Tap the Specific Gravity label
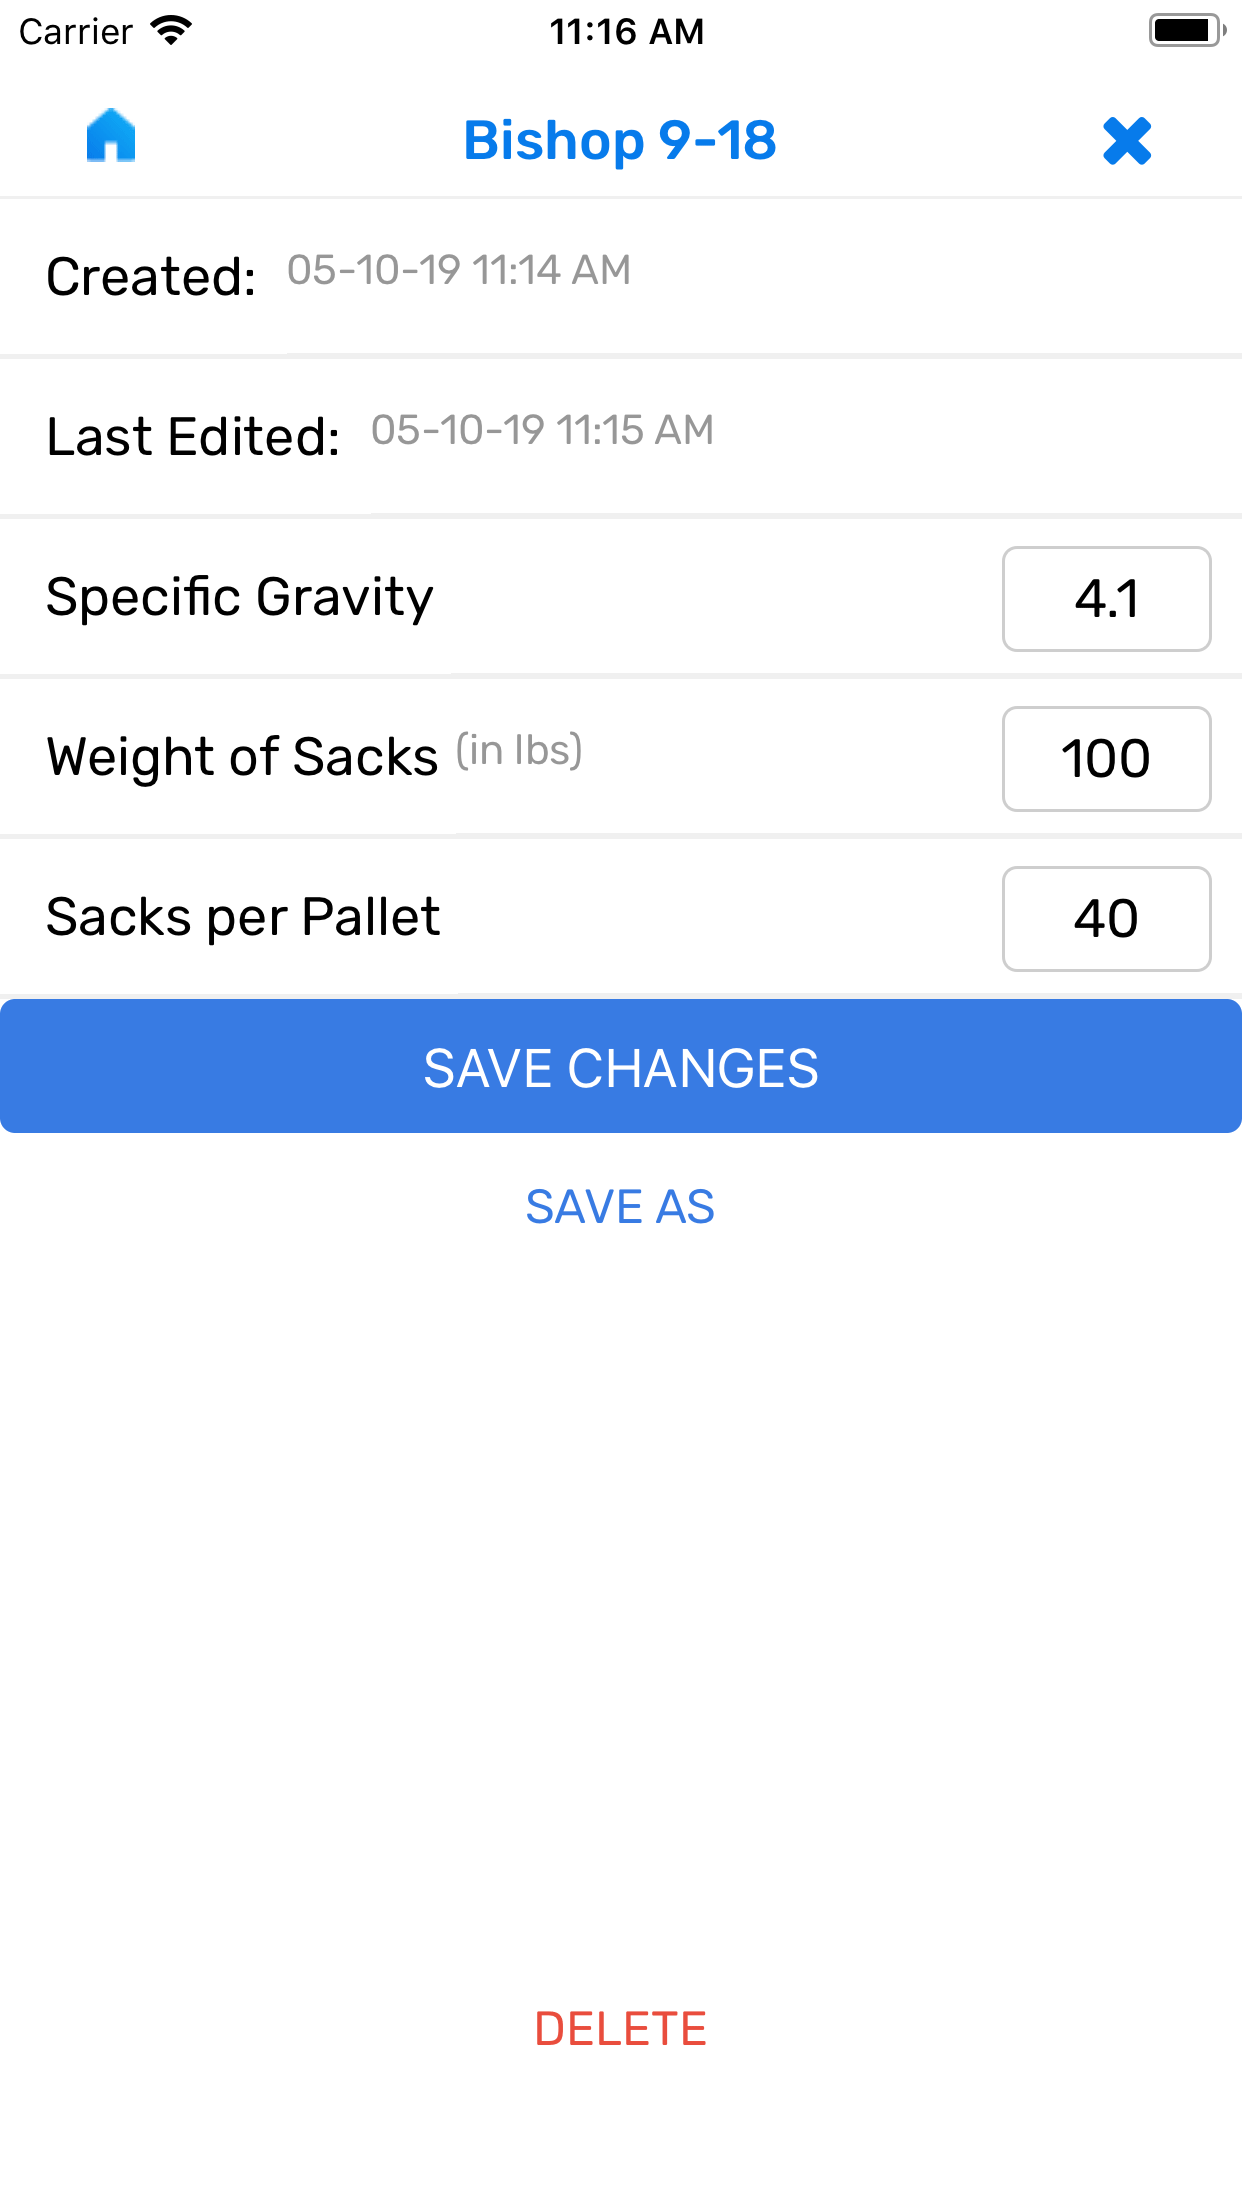 pyautogui.click(x=240, y=597)
